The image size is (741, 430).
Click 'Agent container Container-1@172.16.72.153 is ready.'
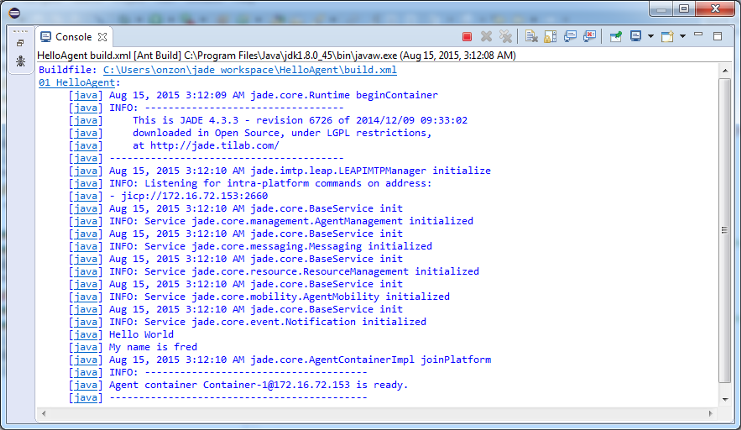click(x=258, y=385)
